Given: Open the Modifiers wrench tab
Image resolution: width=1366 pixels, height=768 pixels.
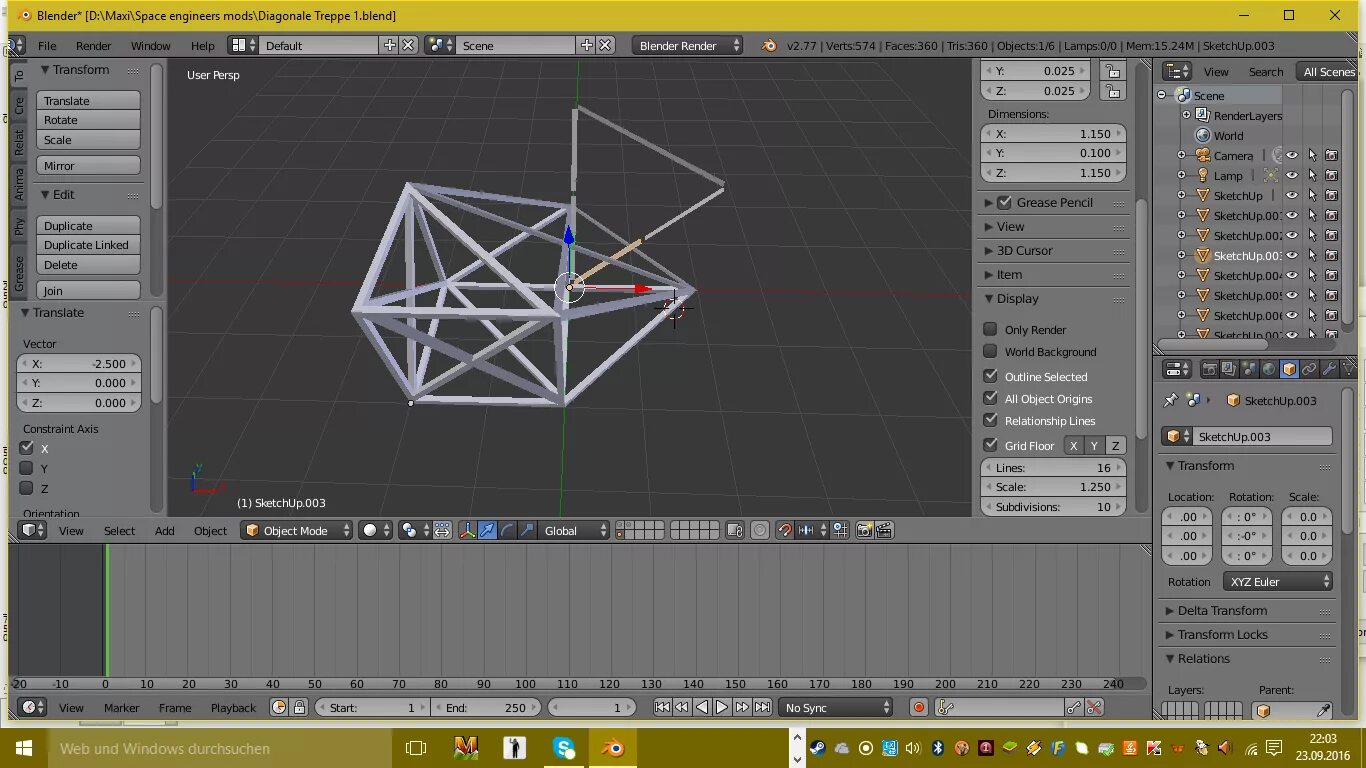Looking at the screenshot, I should (x=1329, y=369).
